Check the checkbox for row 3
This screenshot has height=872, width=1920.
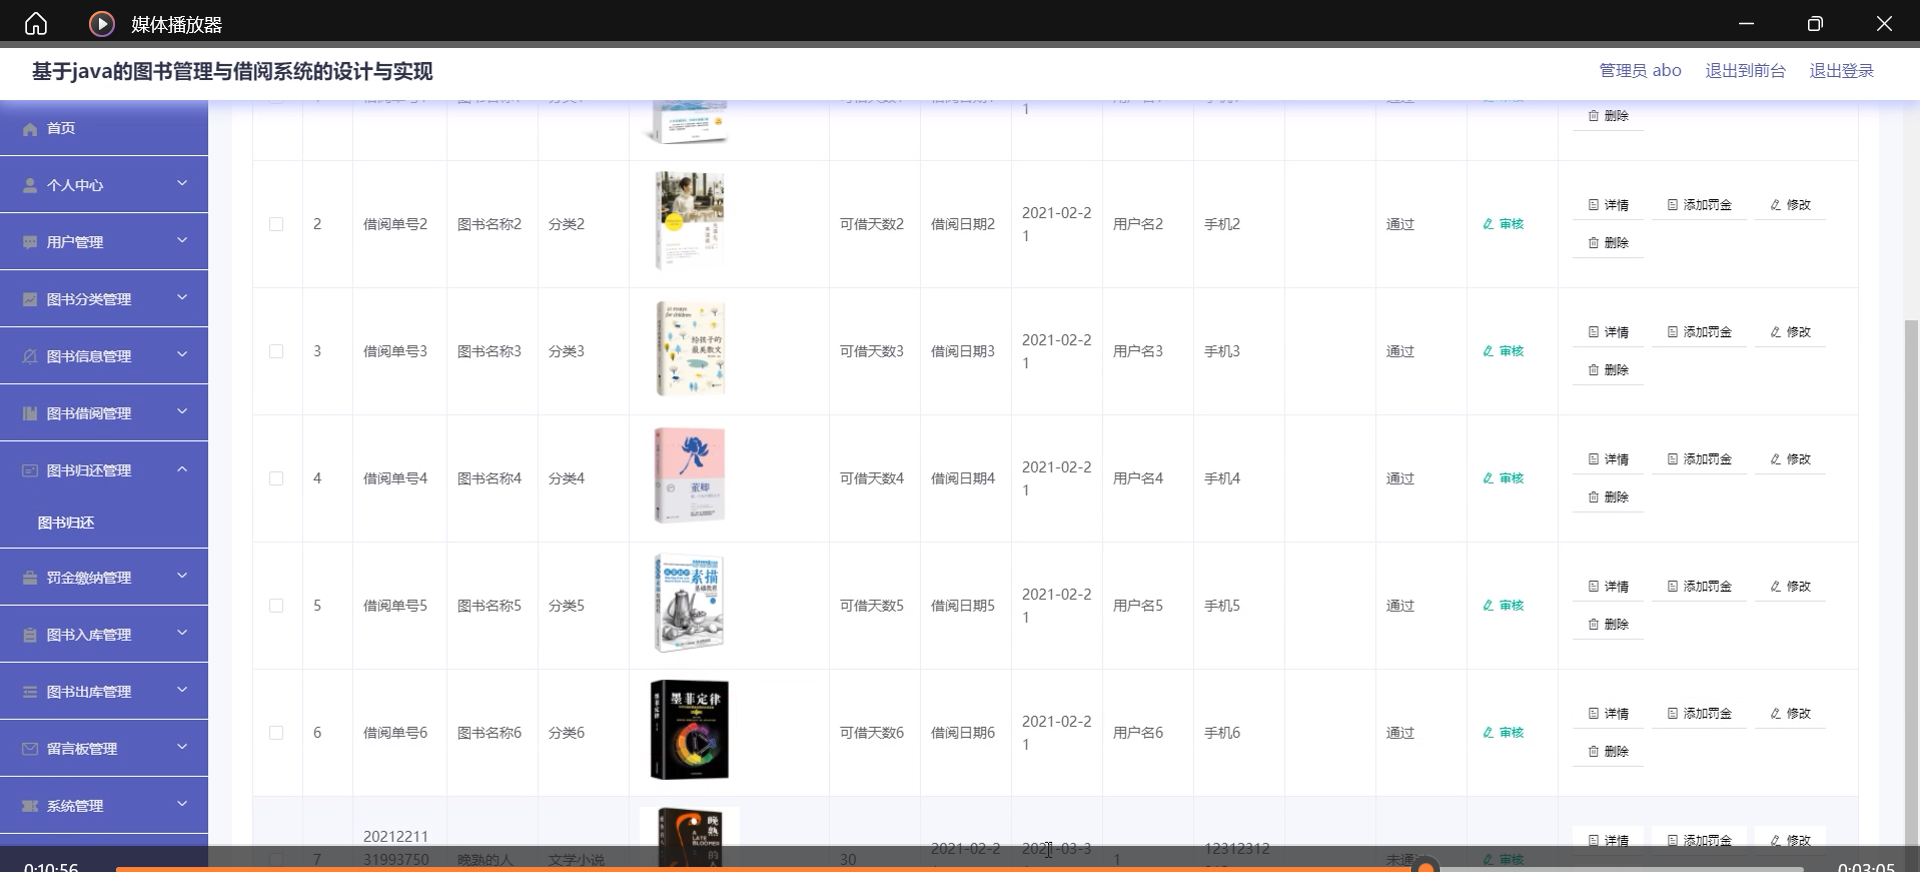click(x=276, y=351)
